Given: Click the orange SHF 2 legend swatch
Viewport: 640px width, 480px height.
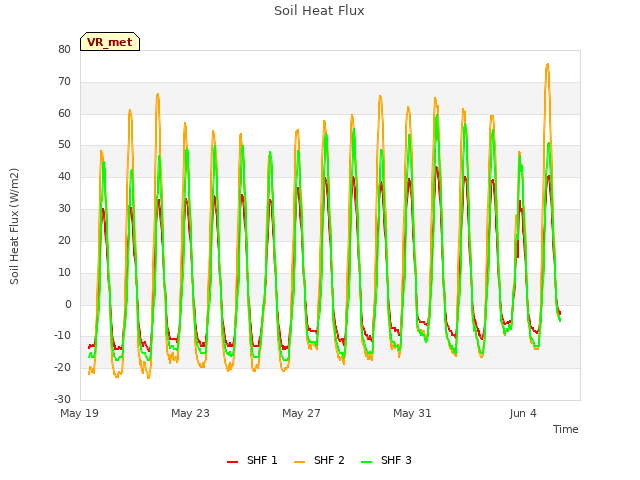Looking at the screenshot, I should (x=299, y=461).
